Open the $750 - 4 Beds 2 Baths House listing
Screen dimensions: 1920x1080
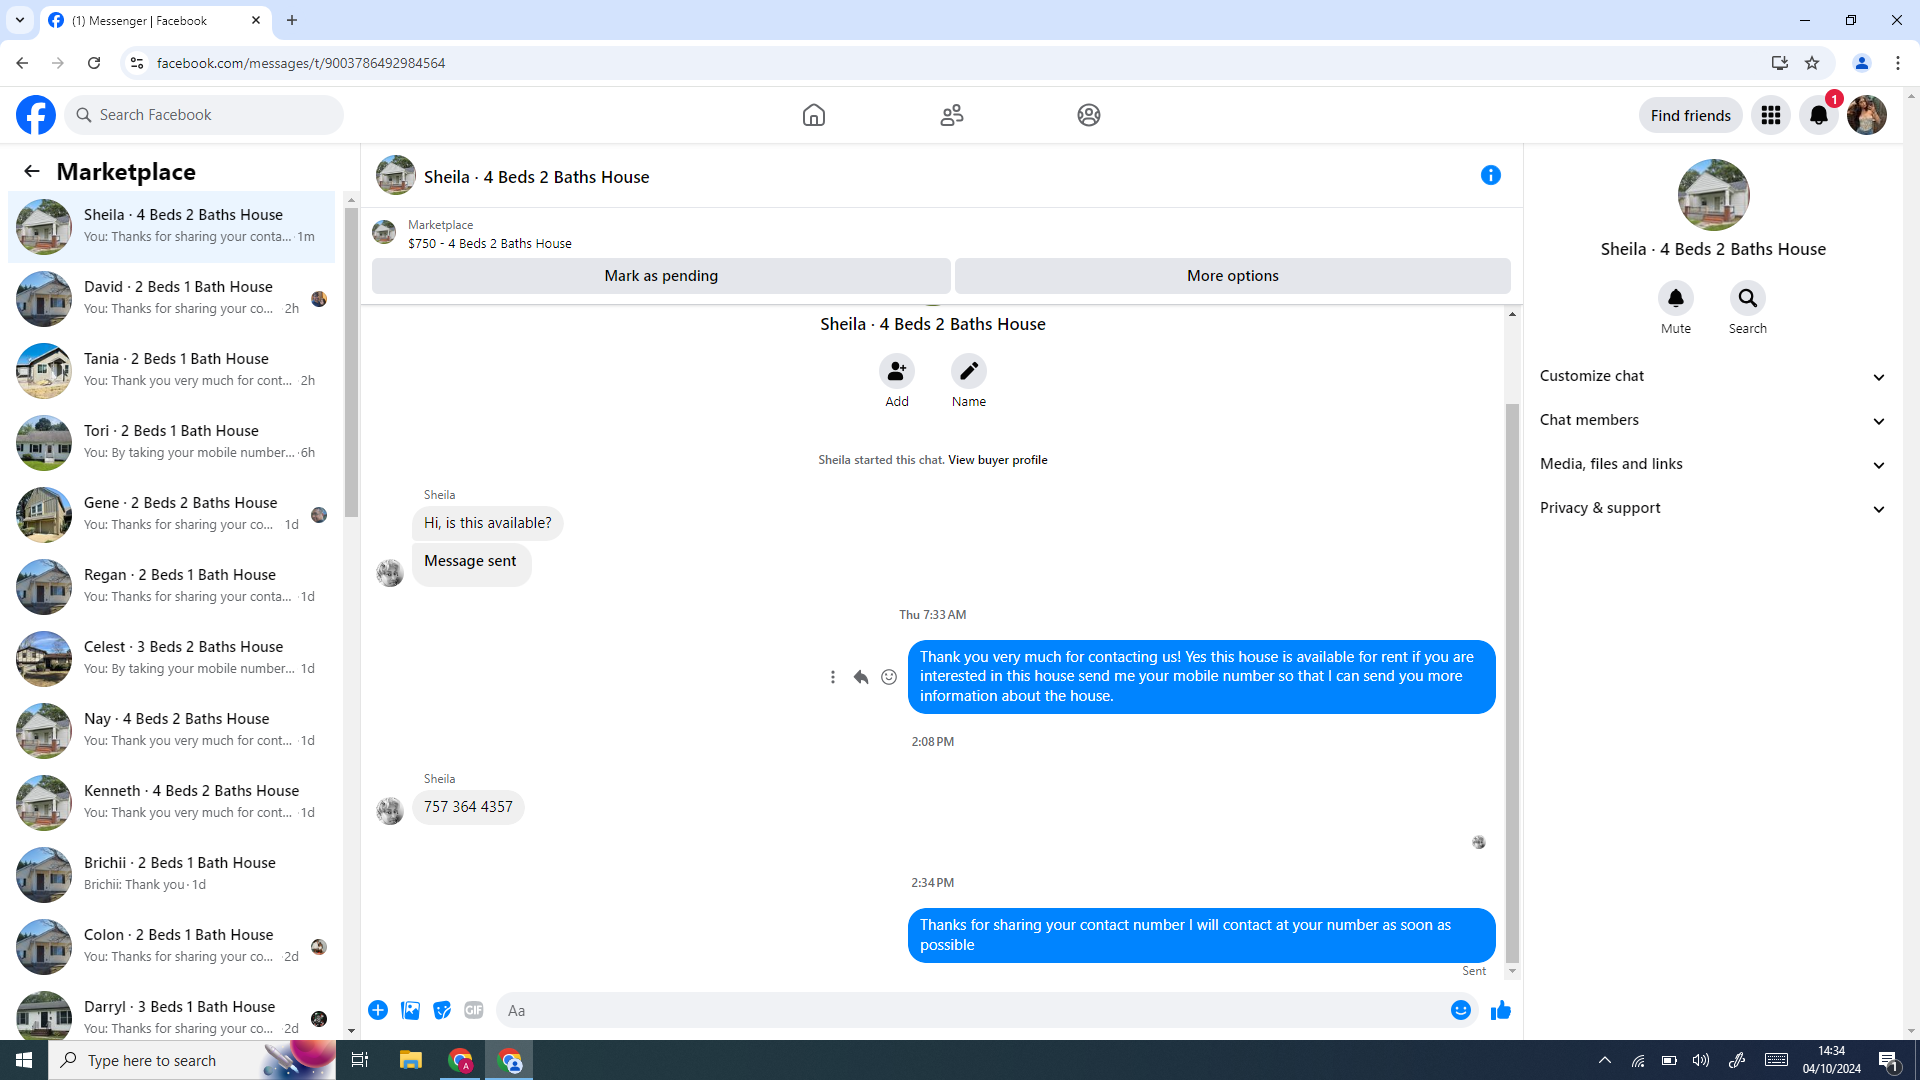[490, 243]
